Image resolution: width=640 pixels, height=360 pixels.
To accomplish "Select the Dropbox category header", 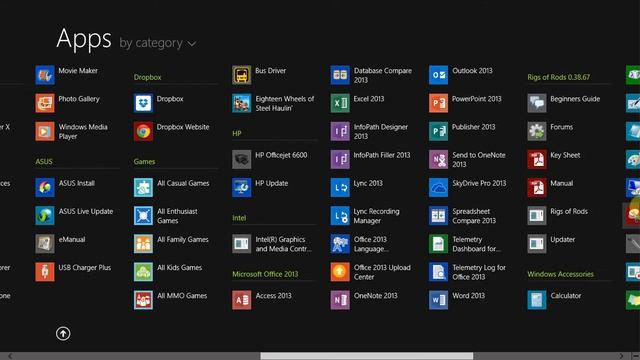I will click(147, 77).
